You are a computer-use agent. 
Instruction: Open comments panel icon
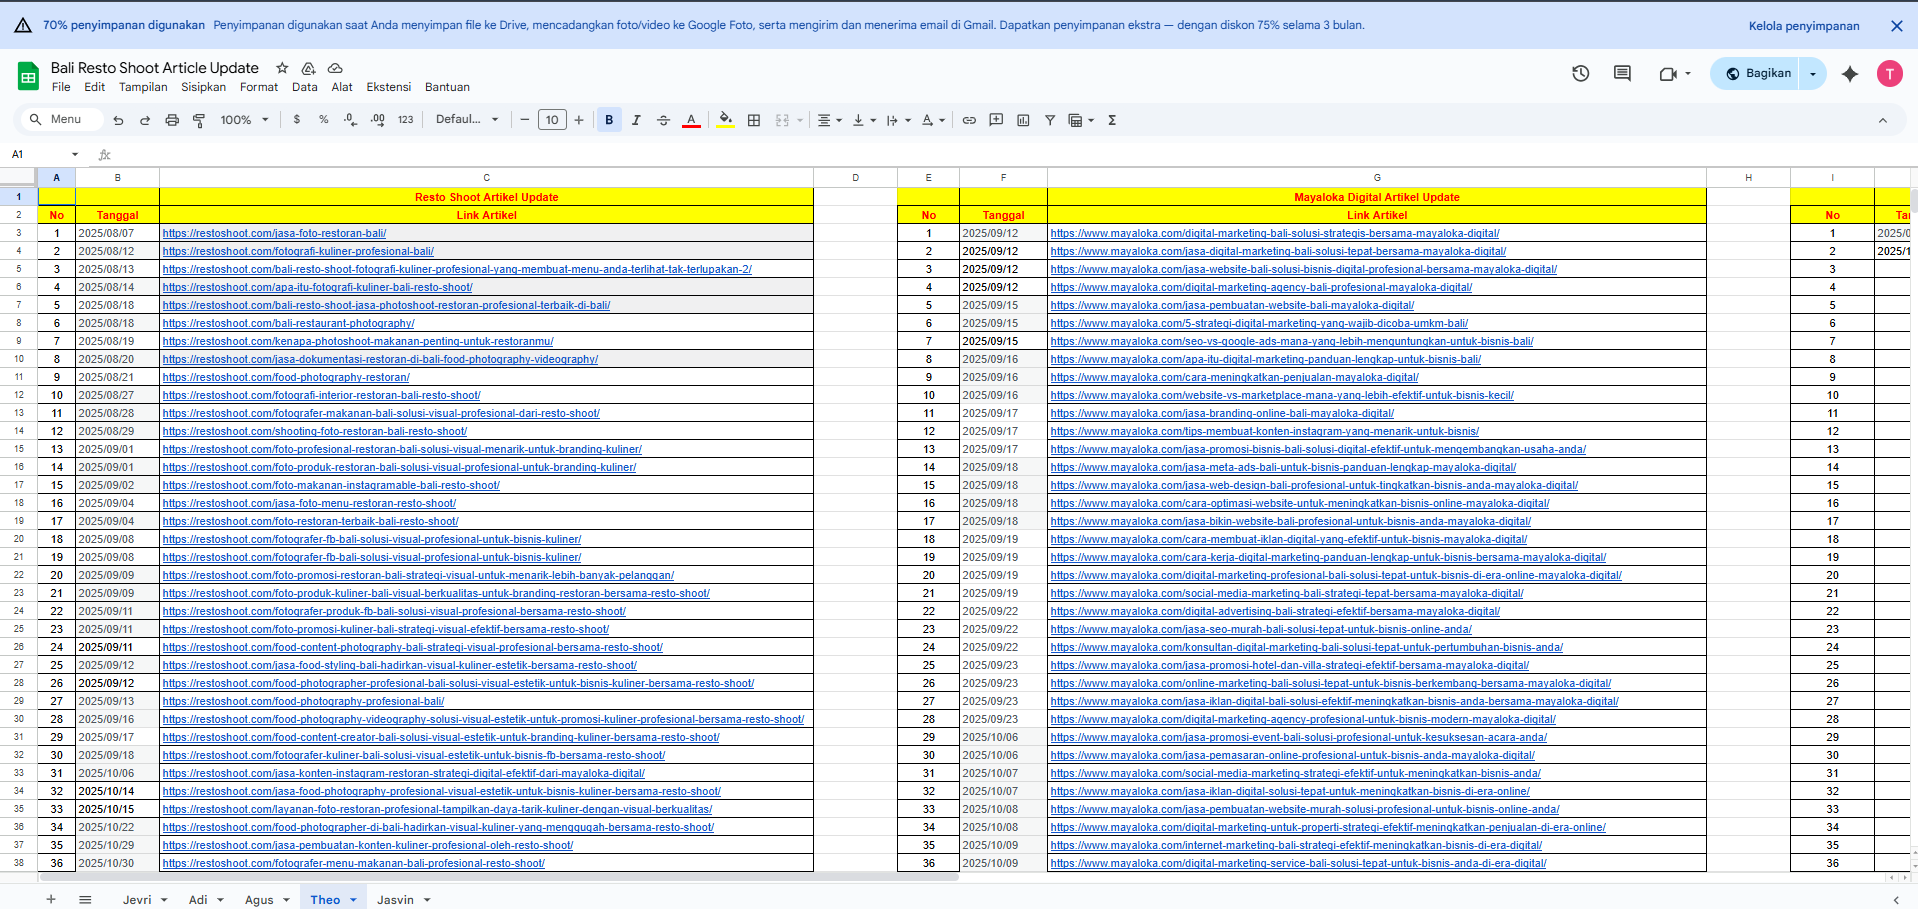coord(1622,73)
